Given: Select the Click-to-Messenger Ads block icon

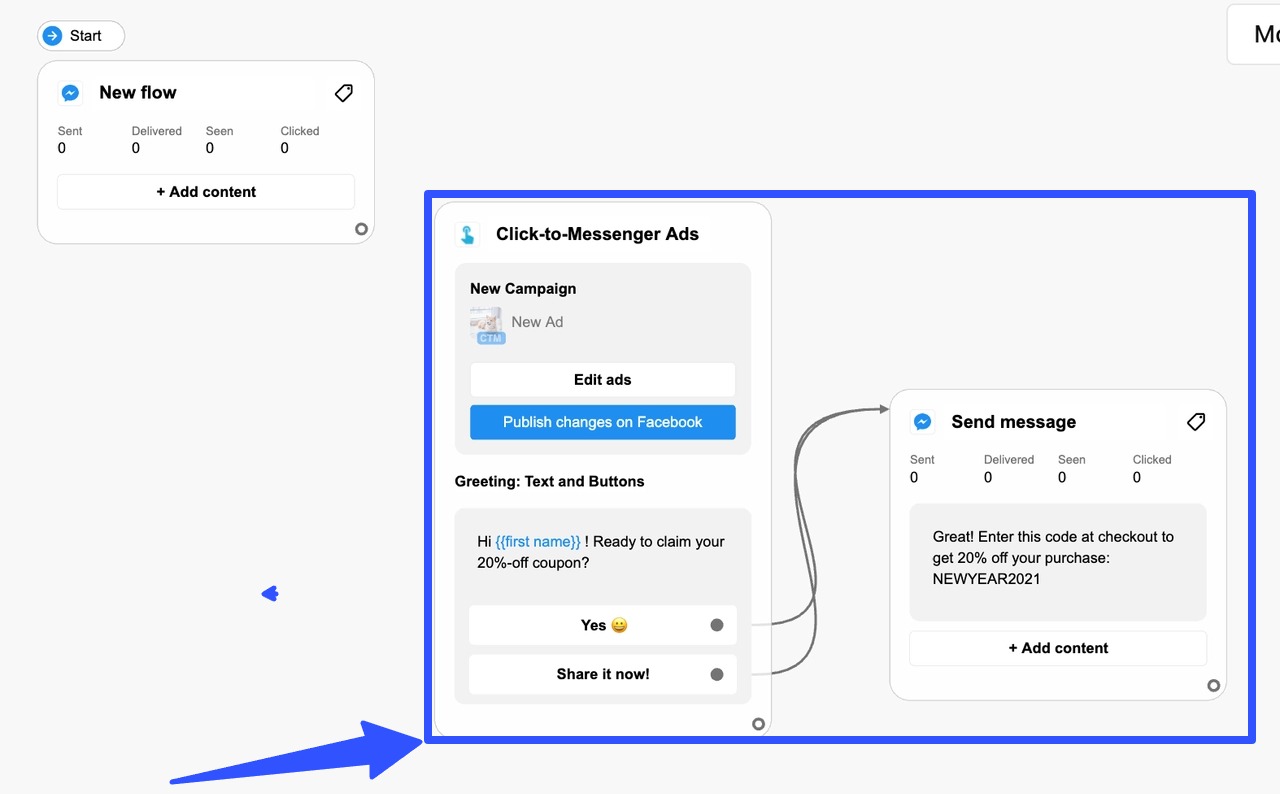Looking at the screenshot, I should coord(466,234).
